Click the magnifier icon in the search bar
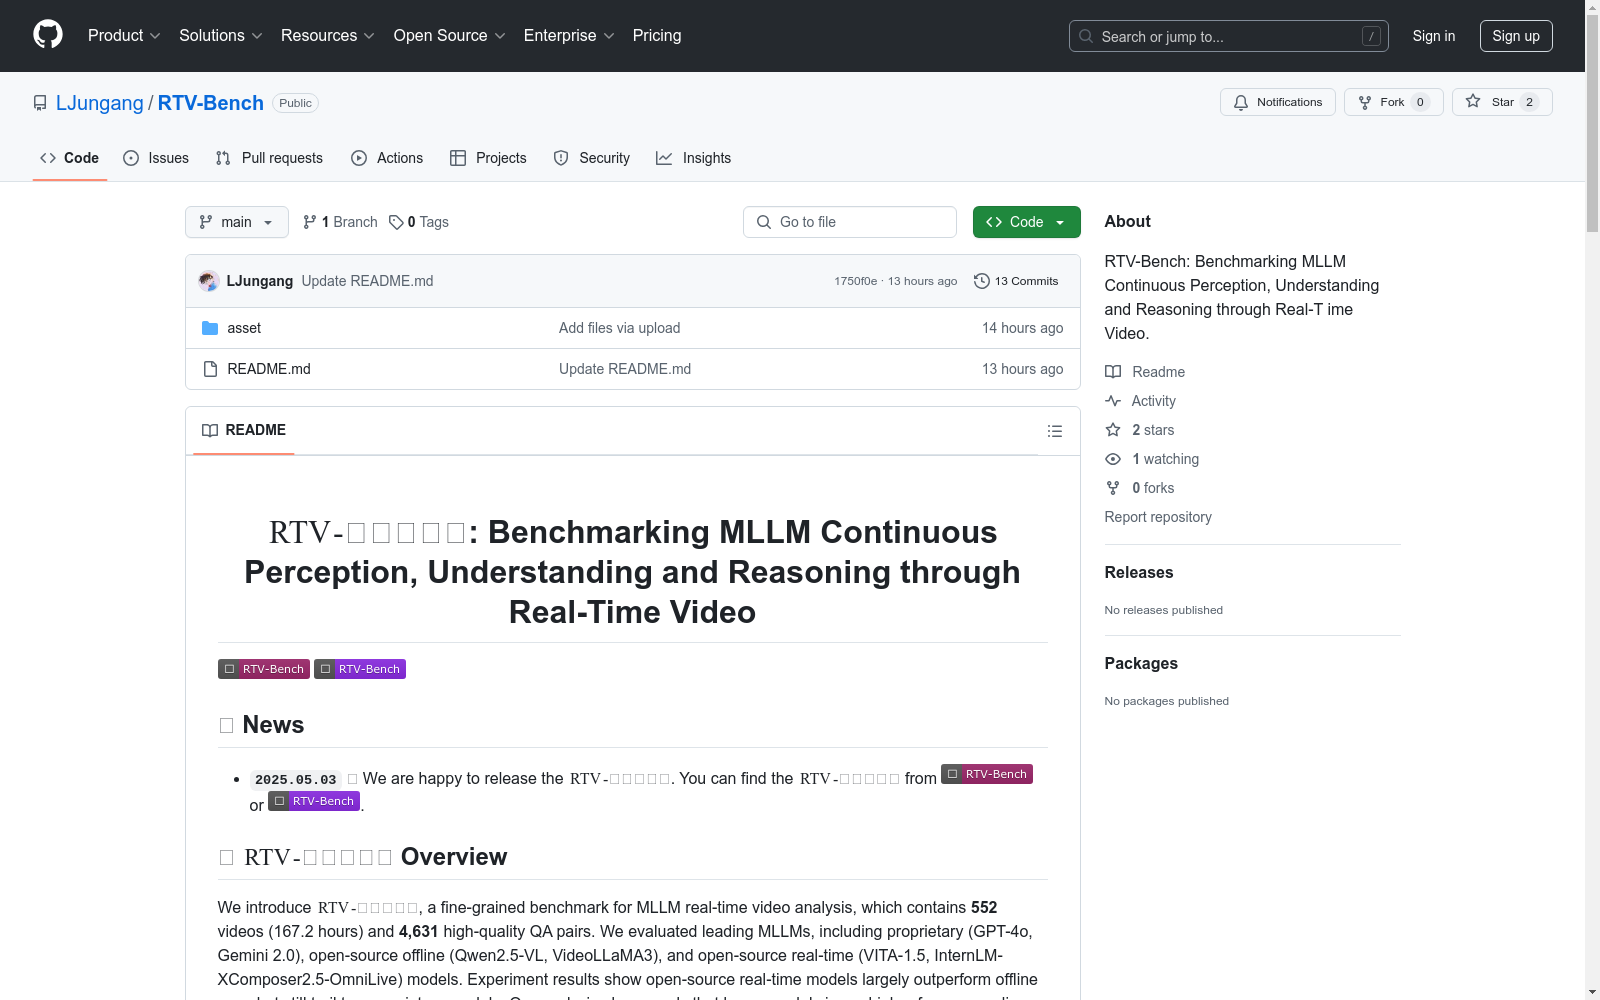This screenshot has height=1000, width=1600. click(1086, 36)
